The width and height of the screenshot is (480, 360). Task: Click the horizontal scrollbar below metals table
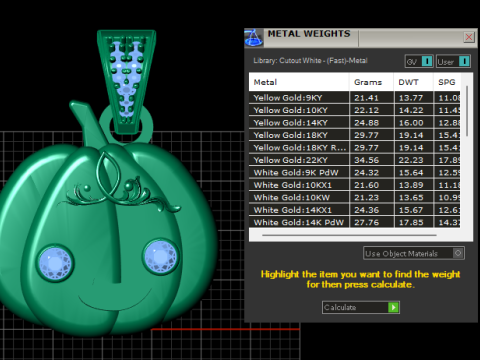[349, 235]
